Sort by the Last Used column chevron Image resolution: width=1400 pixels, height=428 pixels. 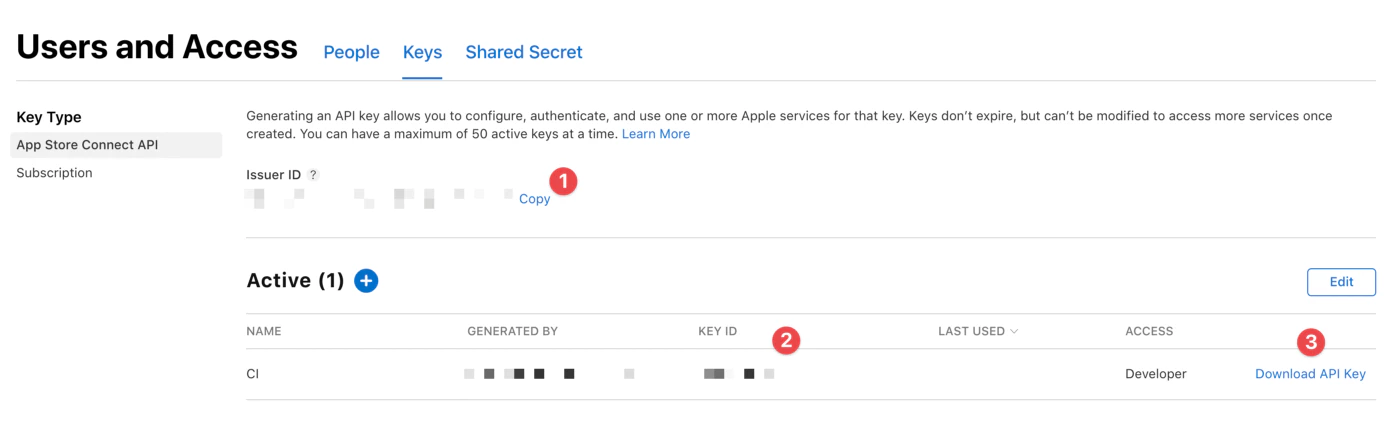[x=1014, y=331]
